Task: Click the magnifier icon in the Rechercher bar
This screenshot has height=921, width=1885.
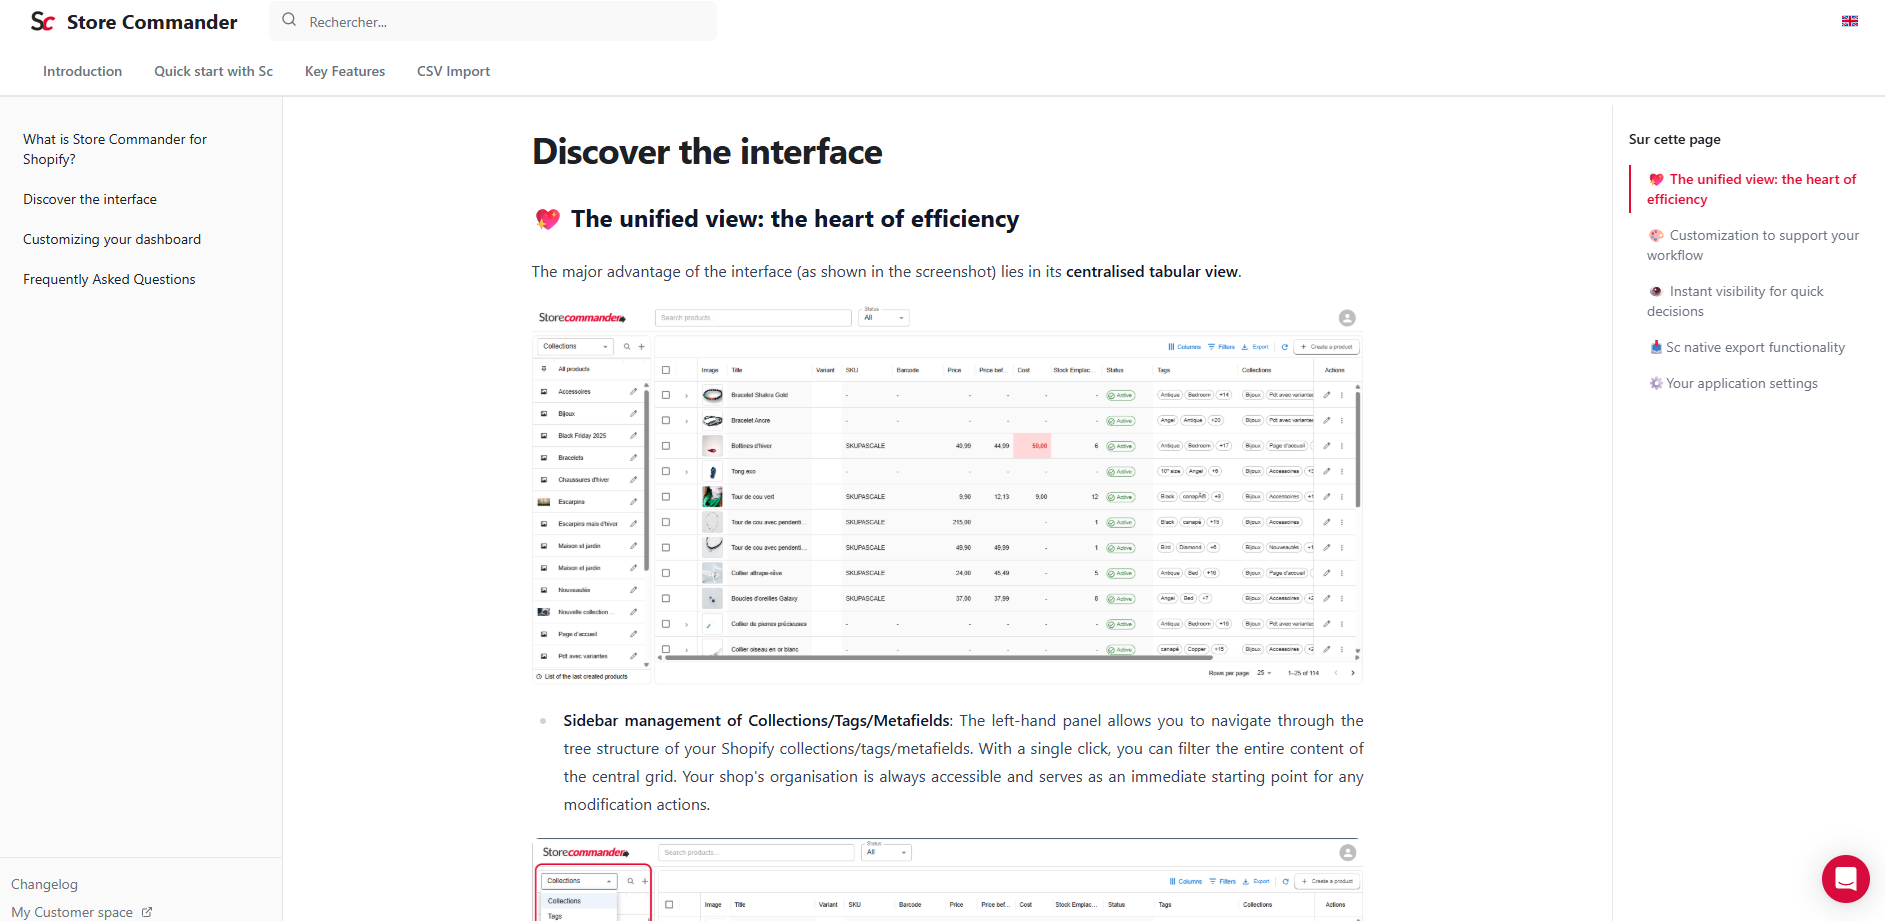Action: (x=289, y=20)
